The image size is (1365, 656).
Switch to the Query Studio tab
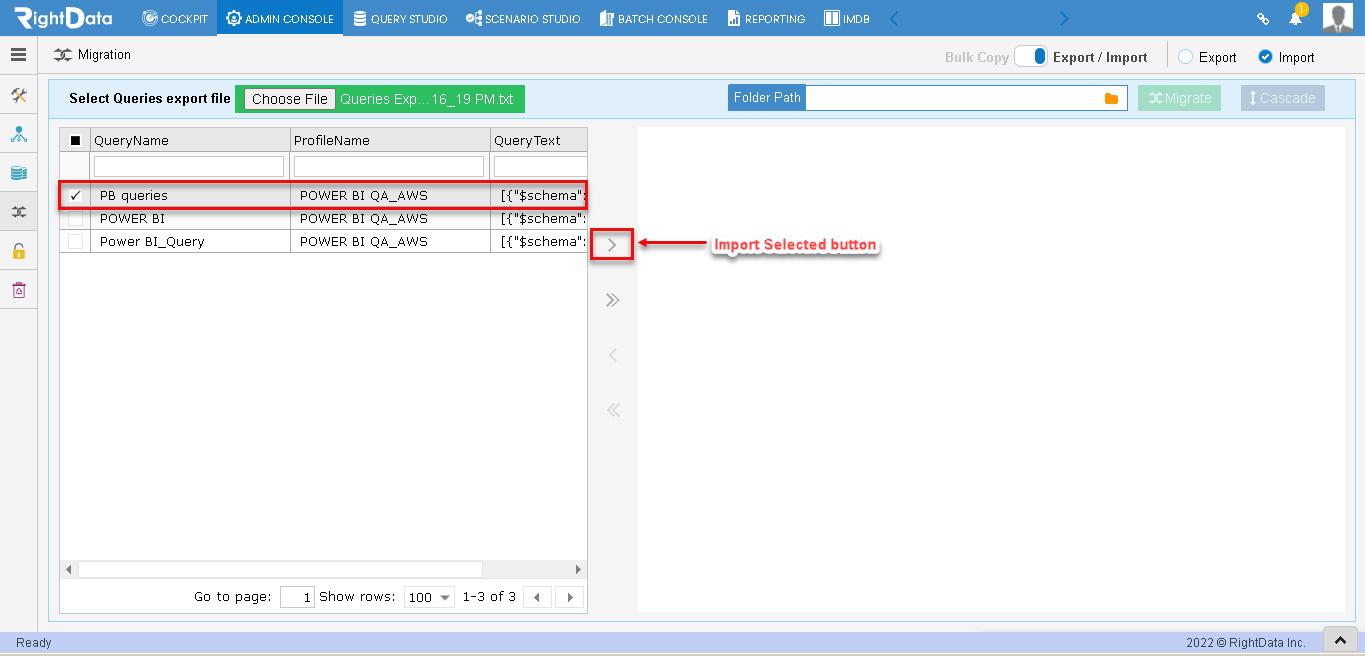tap(400, 18)
